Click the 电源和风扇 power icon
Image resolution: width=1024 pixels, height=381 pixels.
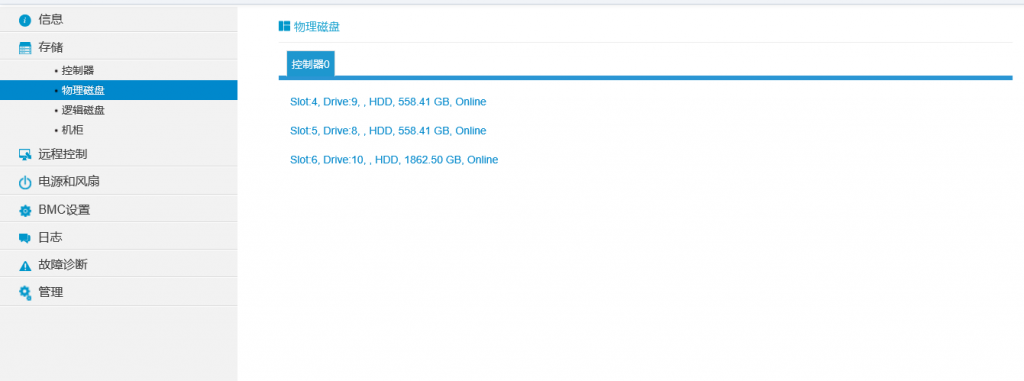(25, 182)
